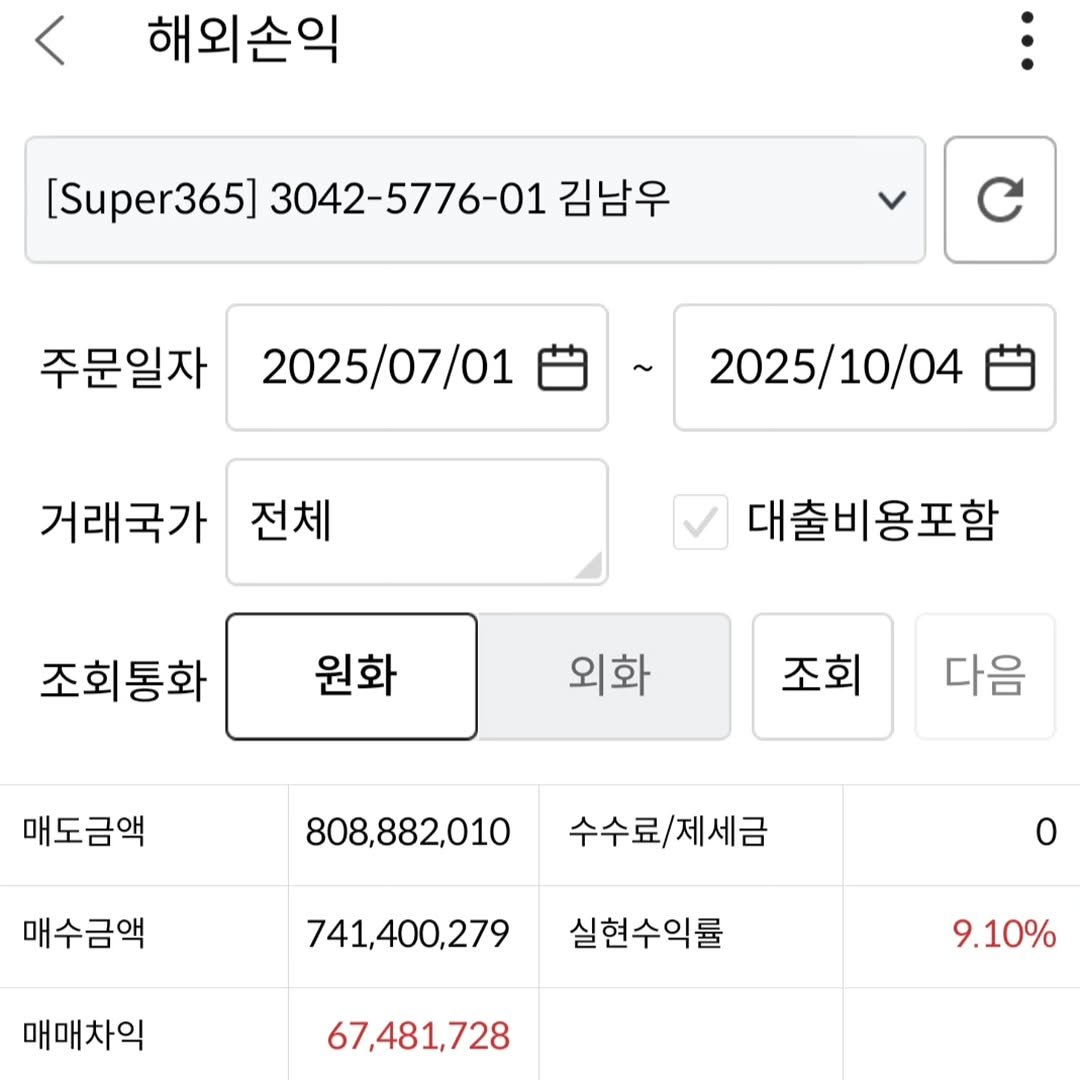Tap the 매매차익 value 67,481,728
The width and height of the screenshot is (1080, 1080).
[418, 1036]
